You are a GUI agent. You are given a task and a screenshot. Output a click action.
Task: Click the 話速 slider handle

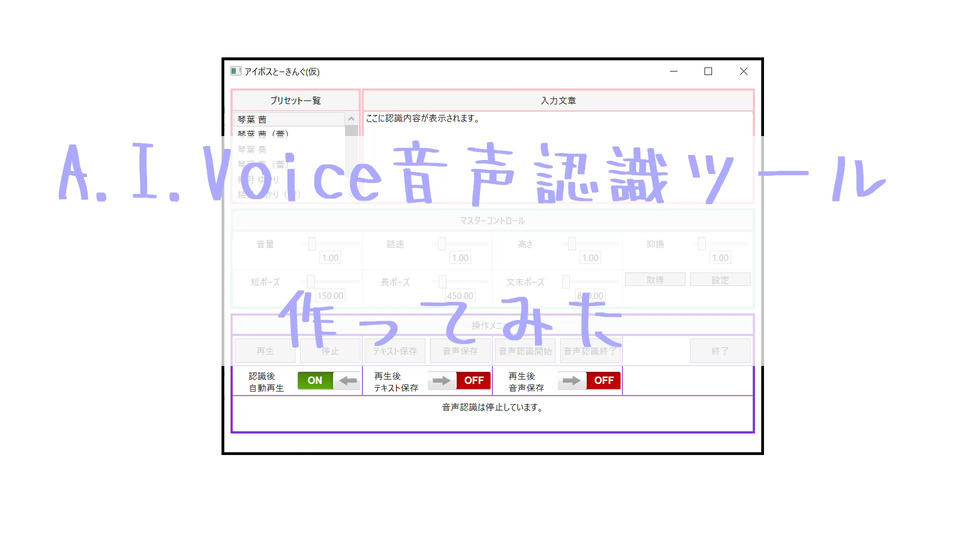(x=441, y=244)
